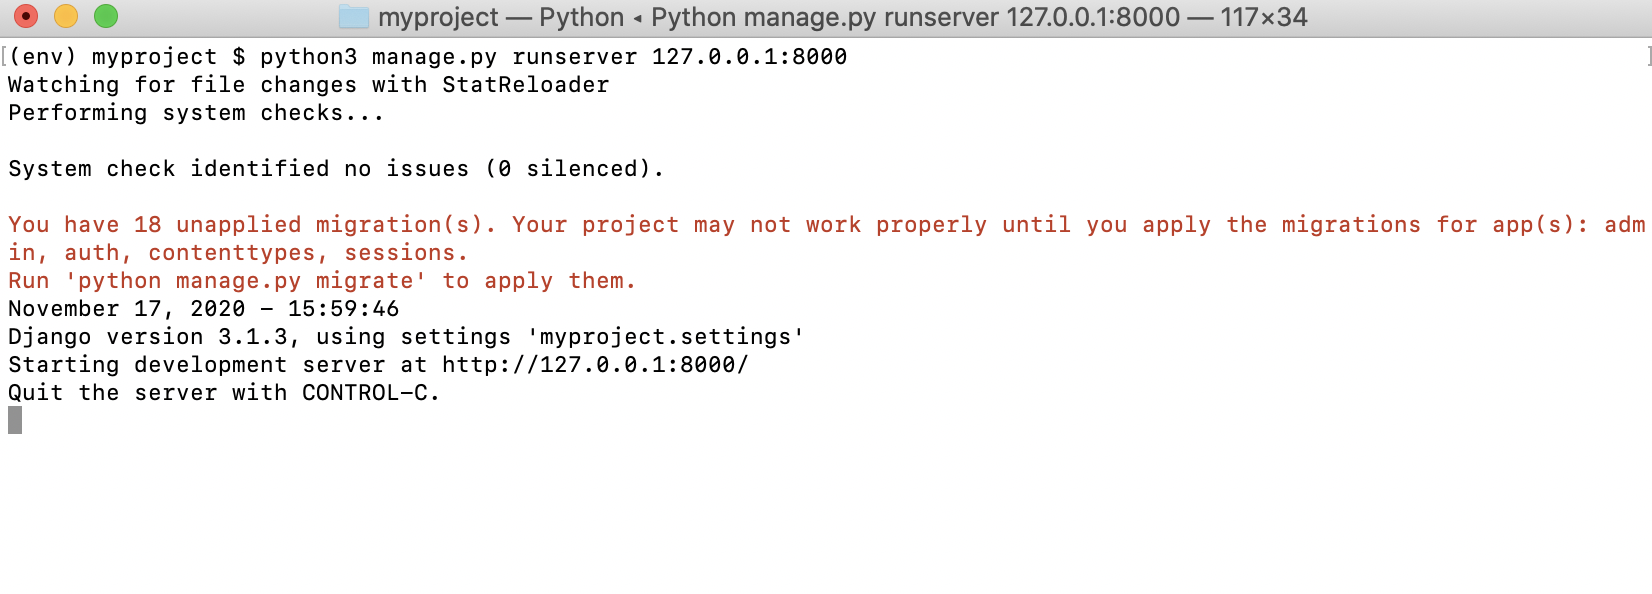
Task: Click the 'python3 manage.py runserver' command text
Action: pos(448,57)
